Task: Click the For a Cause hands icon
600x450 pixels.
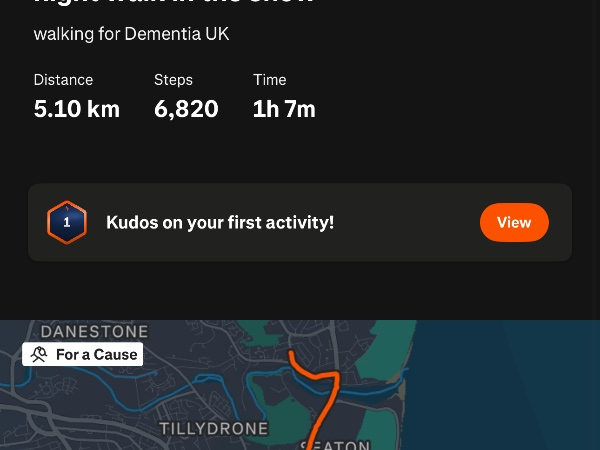Action: coord(39,354)
